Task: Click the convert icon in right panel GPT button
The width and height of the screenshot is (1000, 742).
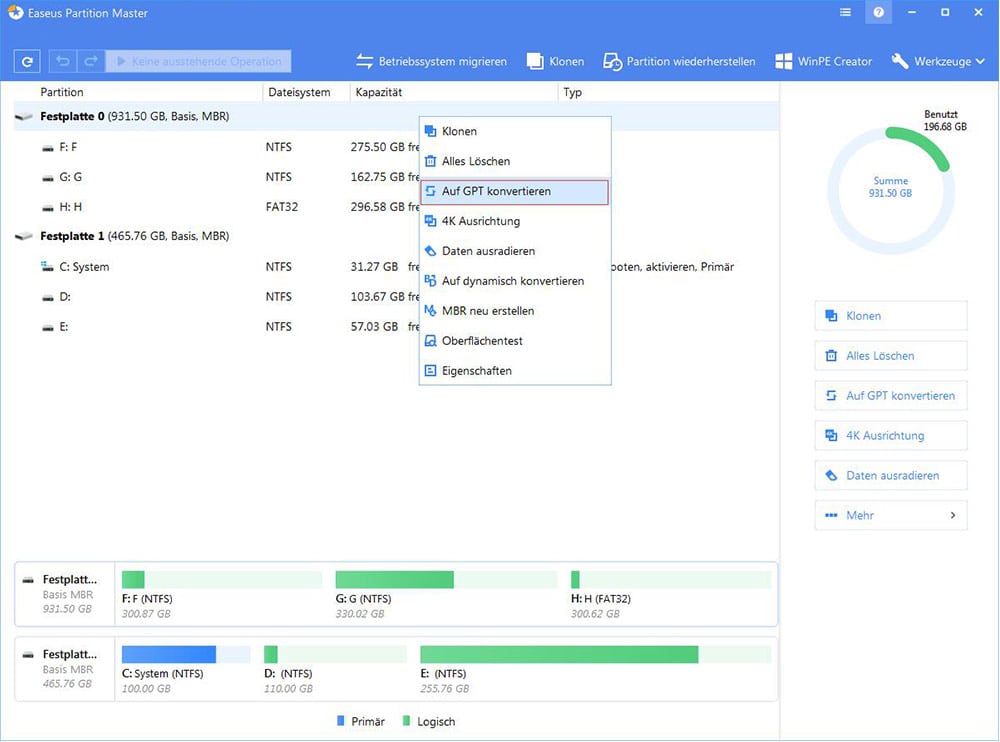Action: (831, 396)
